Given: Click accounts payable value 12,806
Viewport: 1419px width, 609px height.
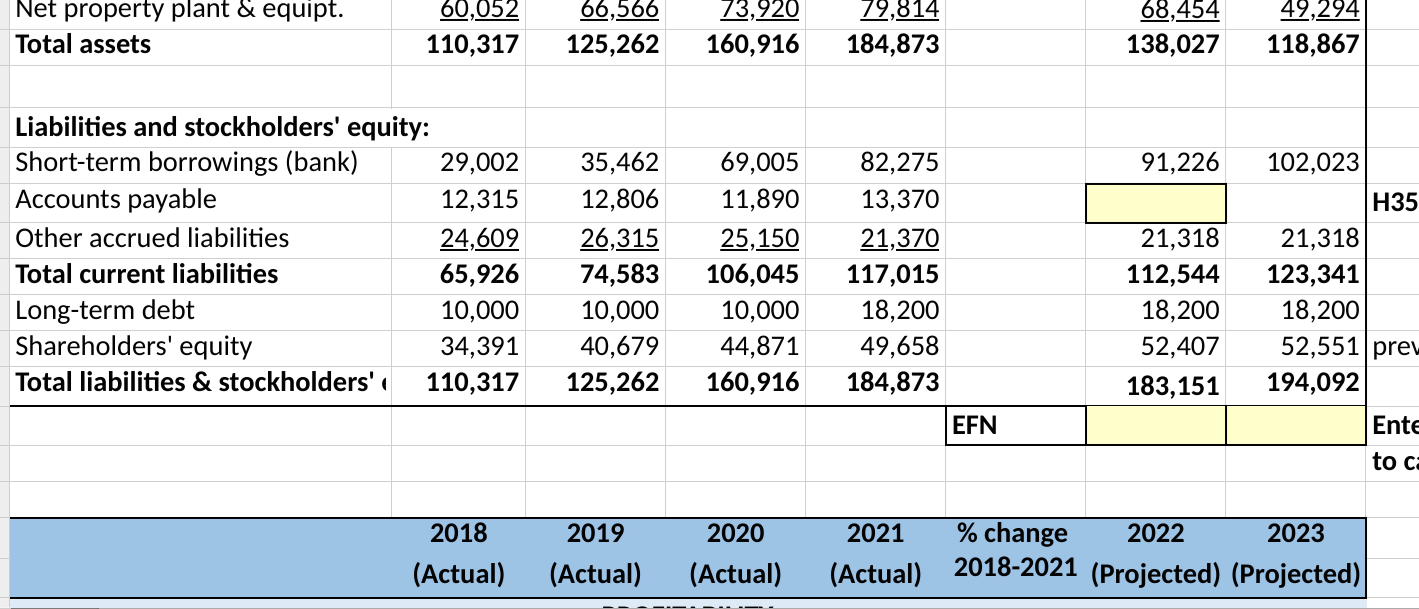Looking at the screenshot, I should 620,200.
